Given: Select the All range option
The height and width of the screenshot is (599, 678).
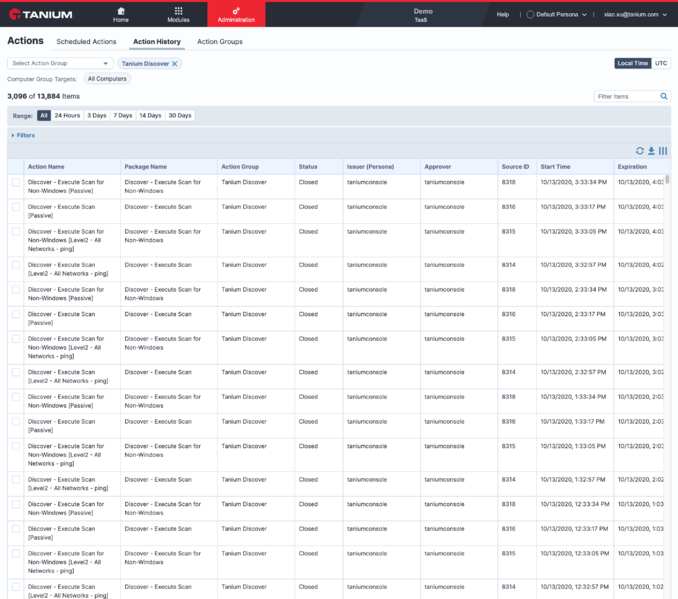Looking at the screenshot, I should (44, 115).
